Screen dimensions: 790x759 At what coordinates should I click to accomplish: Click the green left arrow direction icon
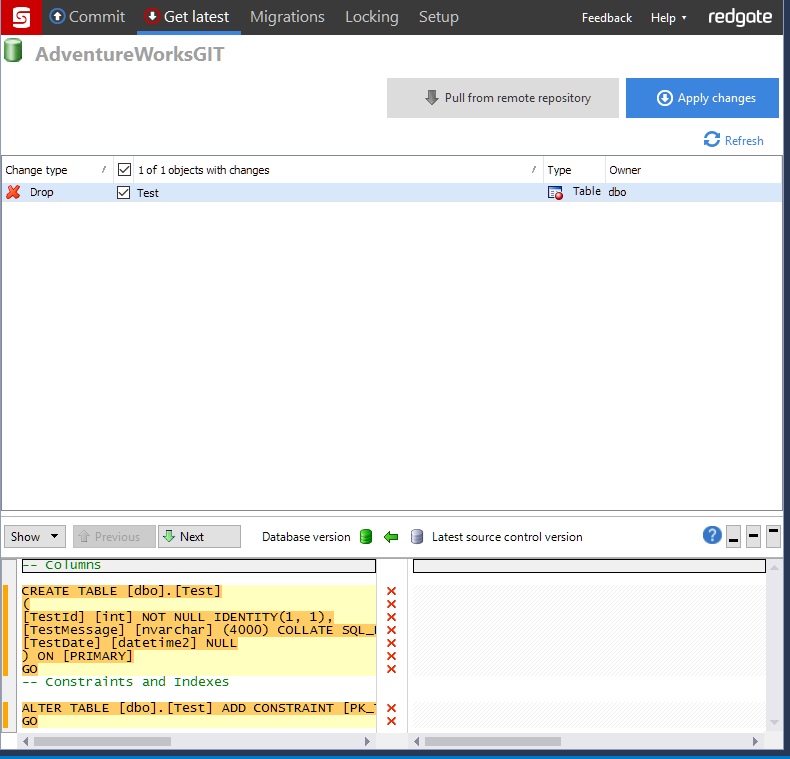[391, 537]
